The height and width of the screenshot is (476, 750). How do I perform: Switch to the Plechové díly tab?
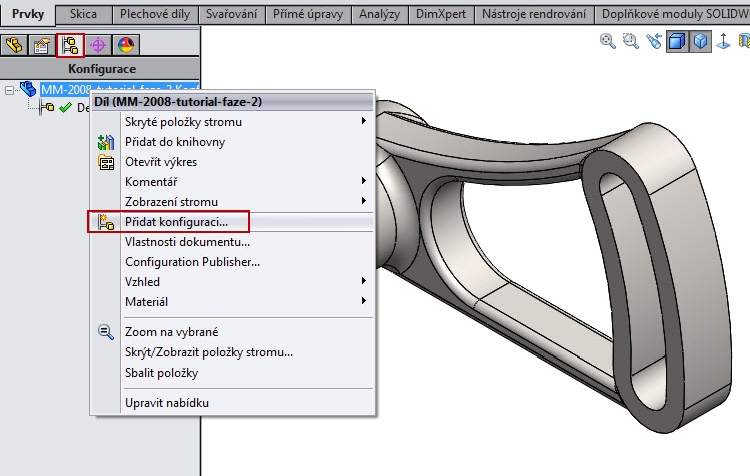coord(155,14)
